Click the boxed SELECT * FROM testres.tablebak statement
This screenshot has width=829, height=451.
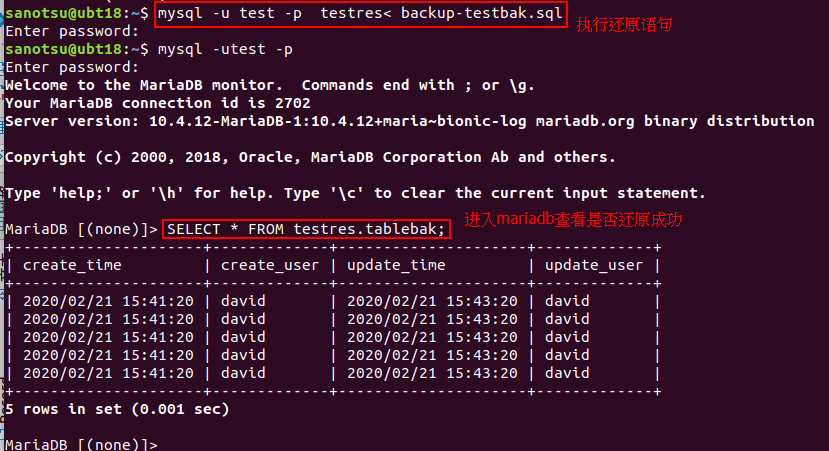pos(305,229)
